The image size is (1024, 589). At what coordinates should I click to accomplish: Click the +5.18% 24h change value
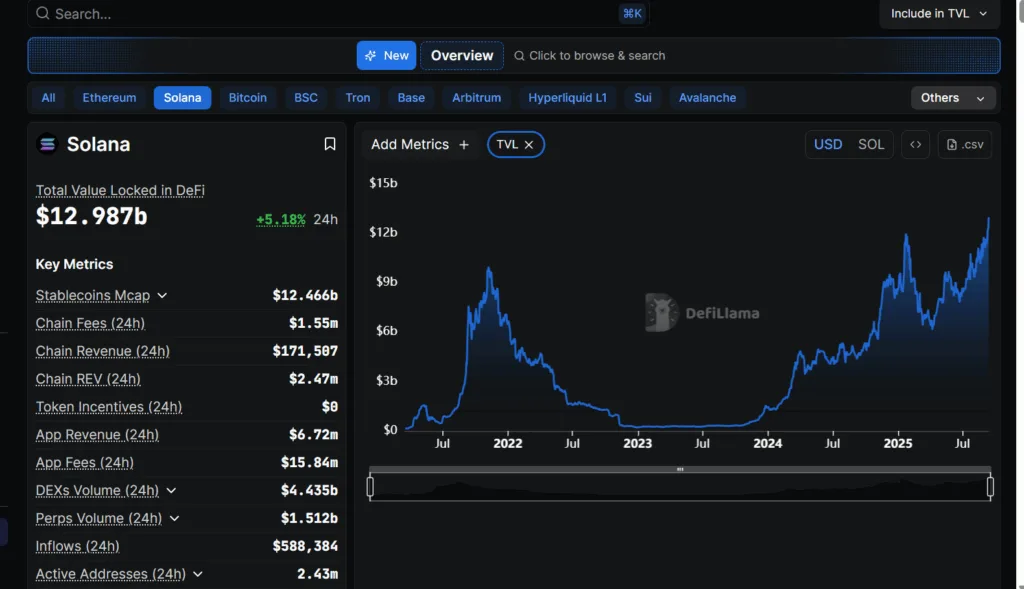pyautogui.click(x=281, y=219)
